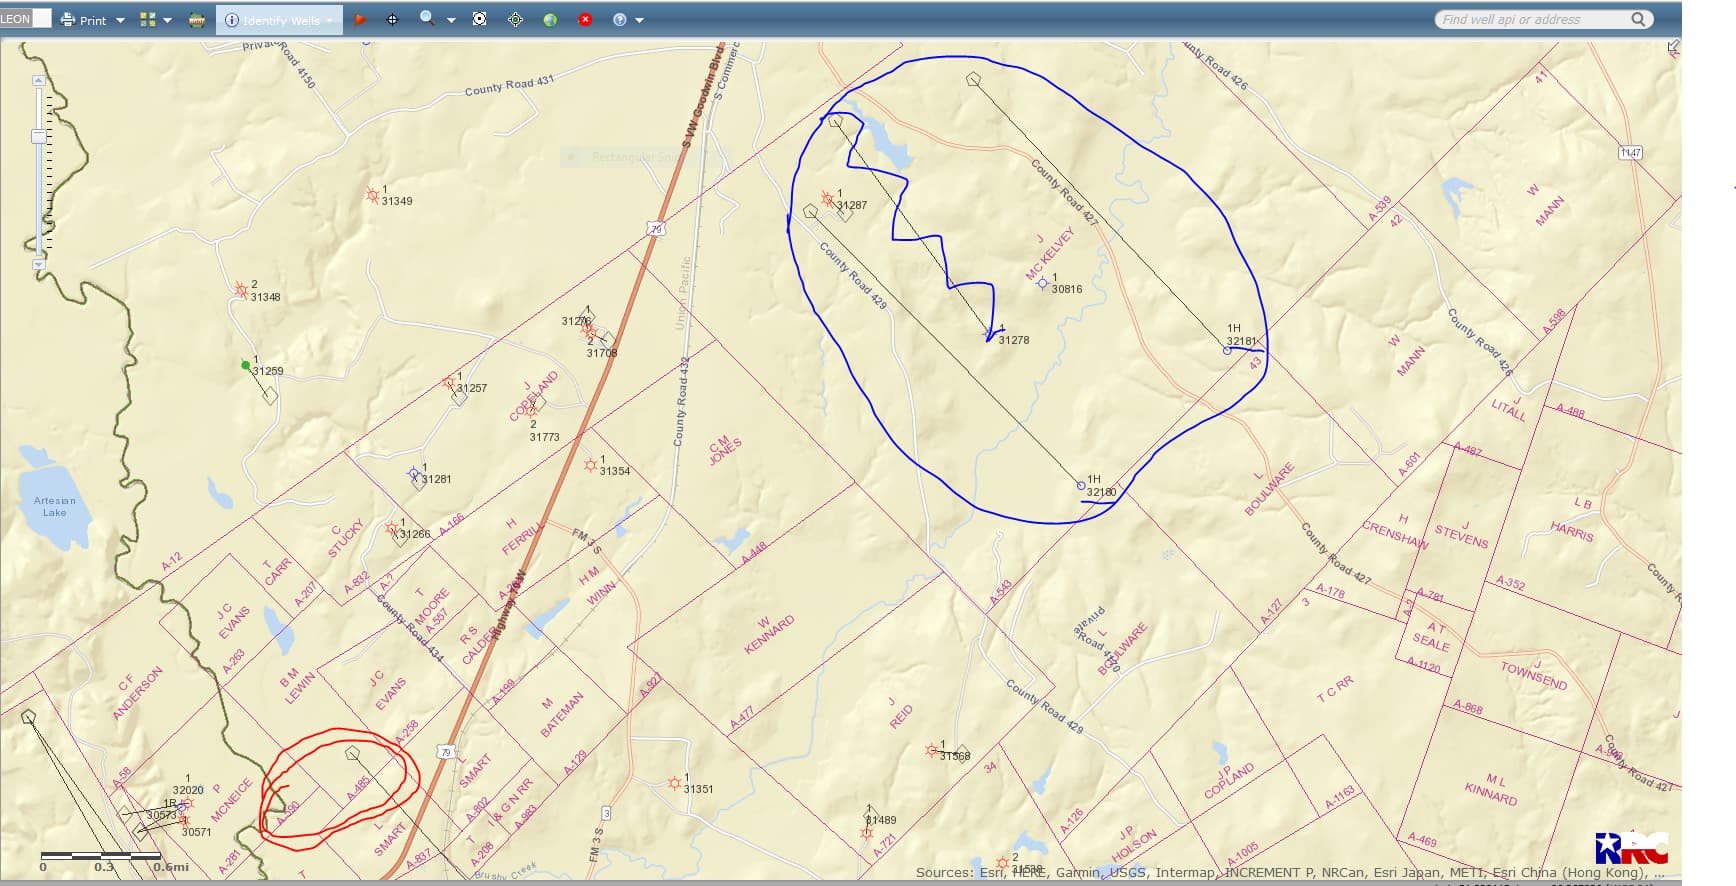Viewport: 1736px width, 886px height.
Task: Click the red X clear graphics icon
Action: click(x=585, y=20)
